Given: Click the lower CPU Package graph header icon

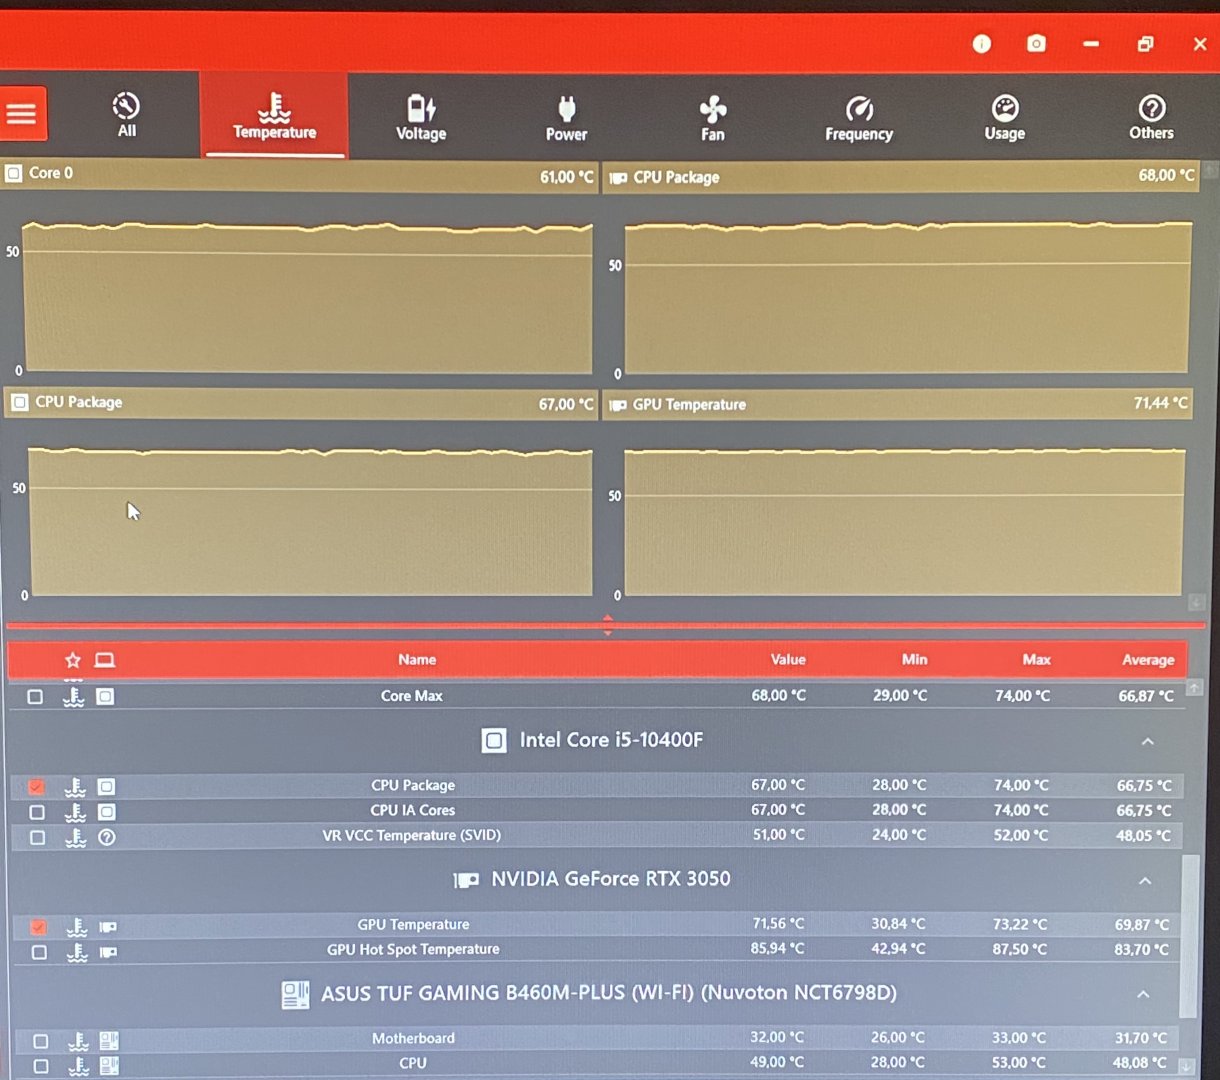Looking at the screenshot, I should [x=19, y=402].
